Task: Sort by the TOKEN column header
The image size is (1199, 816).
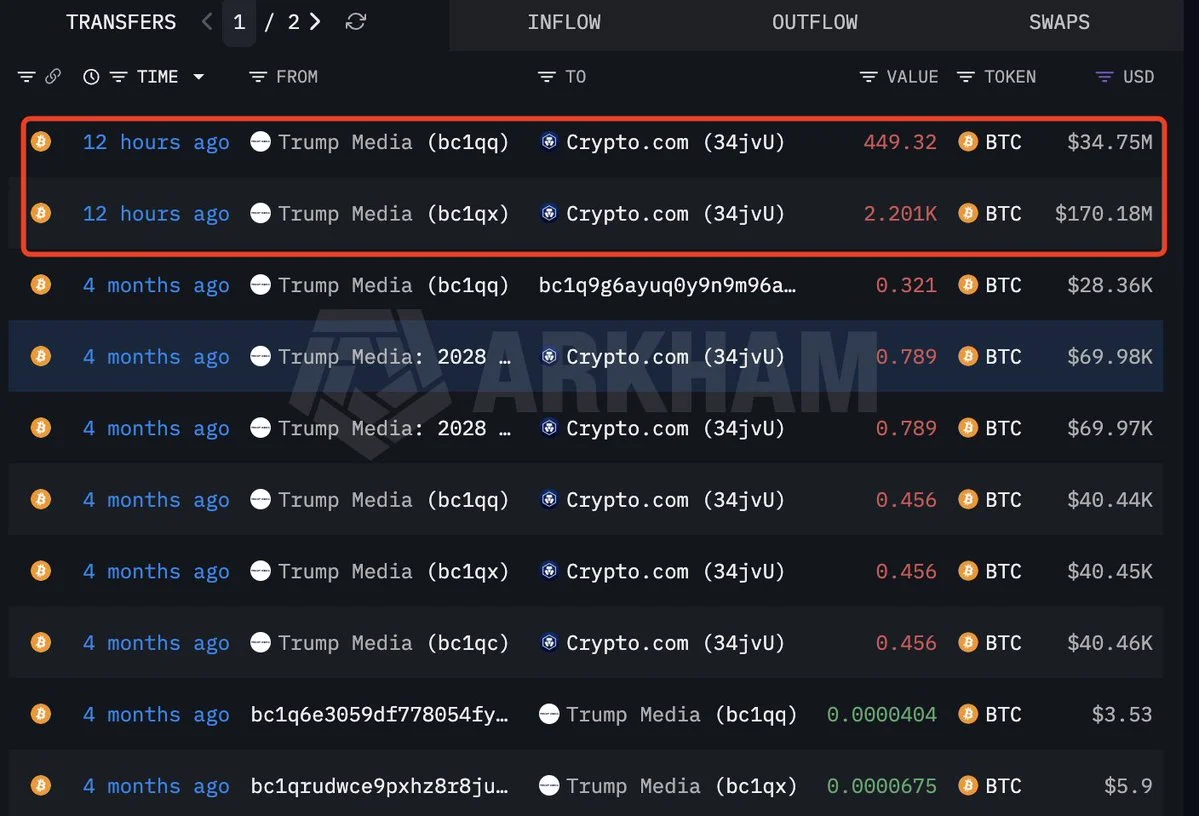Action: pos(1010,76)
